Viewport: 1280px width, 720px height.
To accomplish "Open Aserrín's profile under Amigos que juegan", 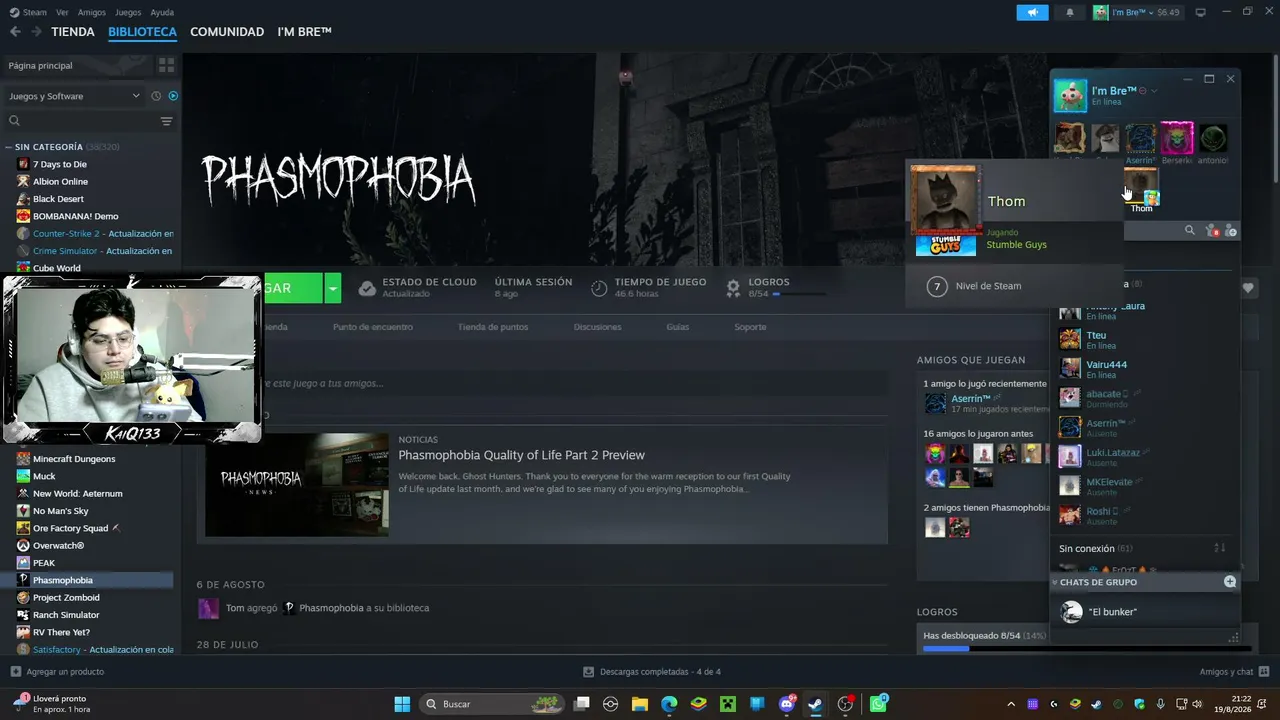I will 970,399.
